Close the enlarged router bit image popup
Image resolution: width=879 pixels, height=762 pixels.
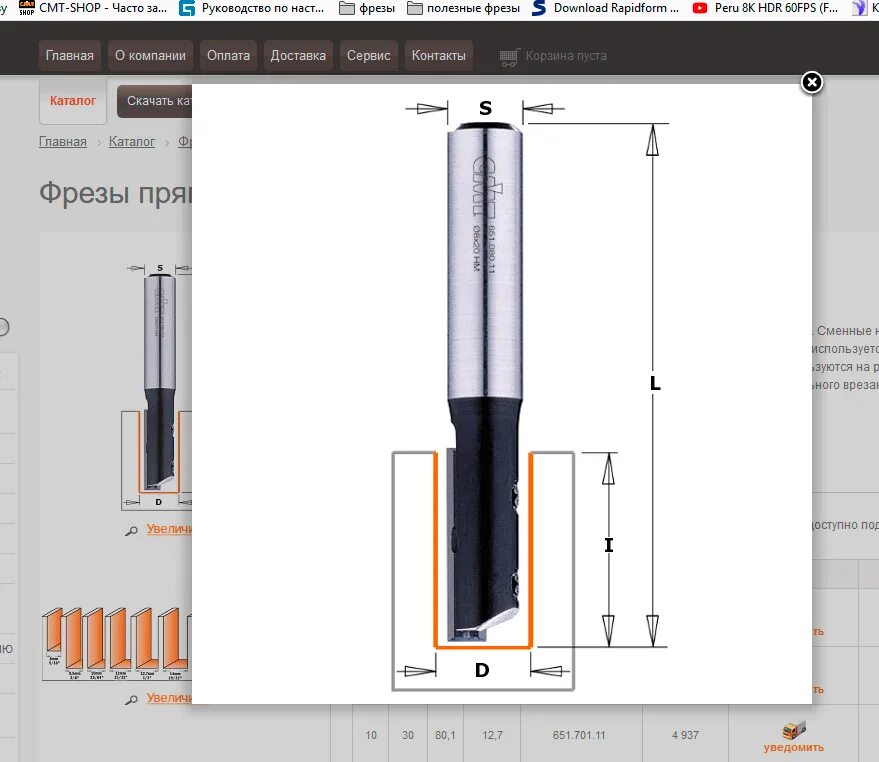coord(811,82)
